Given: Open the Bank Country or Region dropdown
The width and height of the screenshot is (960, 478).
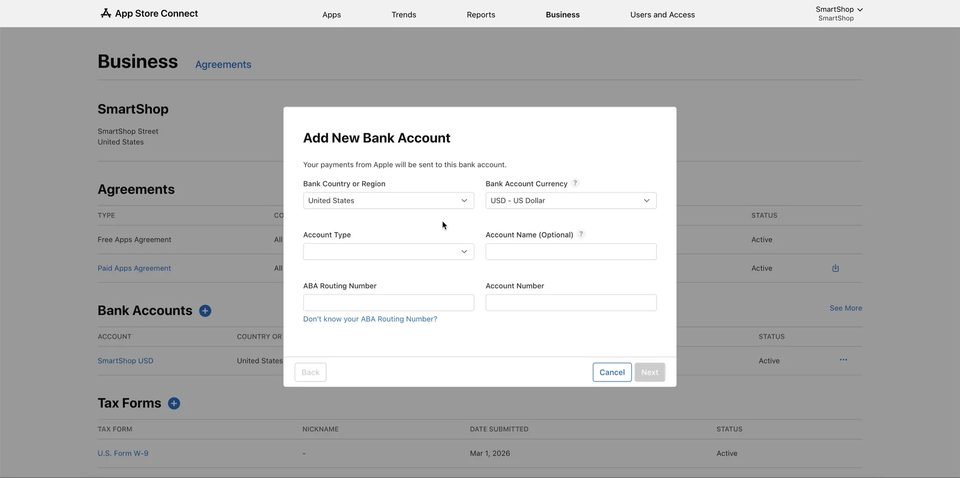Looking at the screenshot, I should (x=388, y=201).
